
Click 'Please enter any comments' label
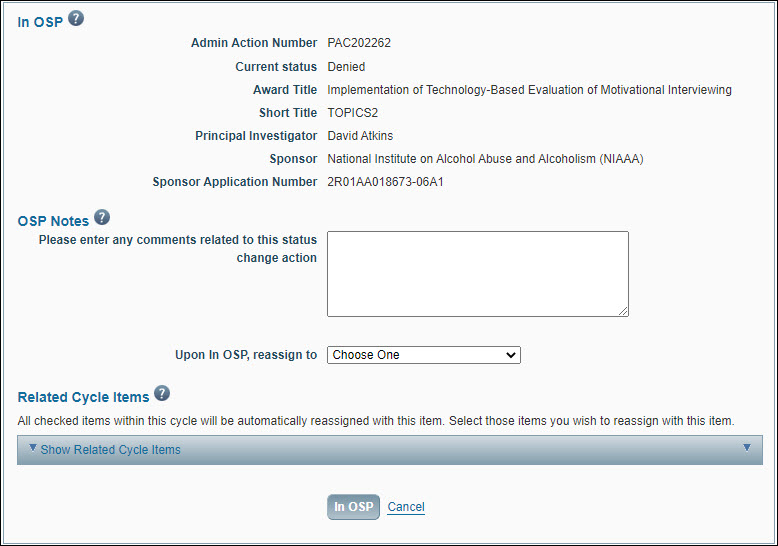coord(178,249)
